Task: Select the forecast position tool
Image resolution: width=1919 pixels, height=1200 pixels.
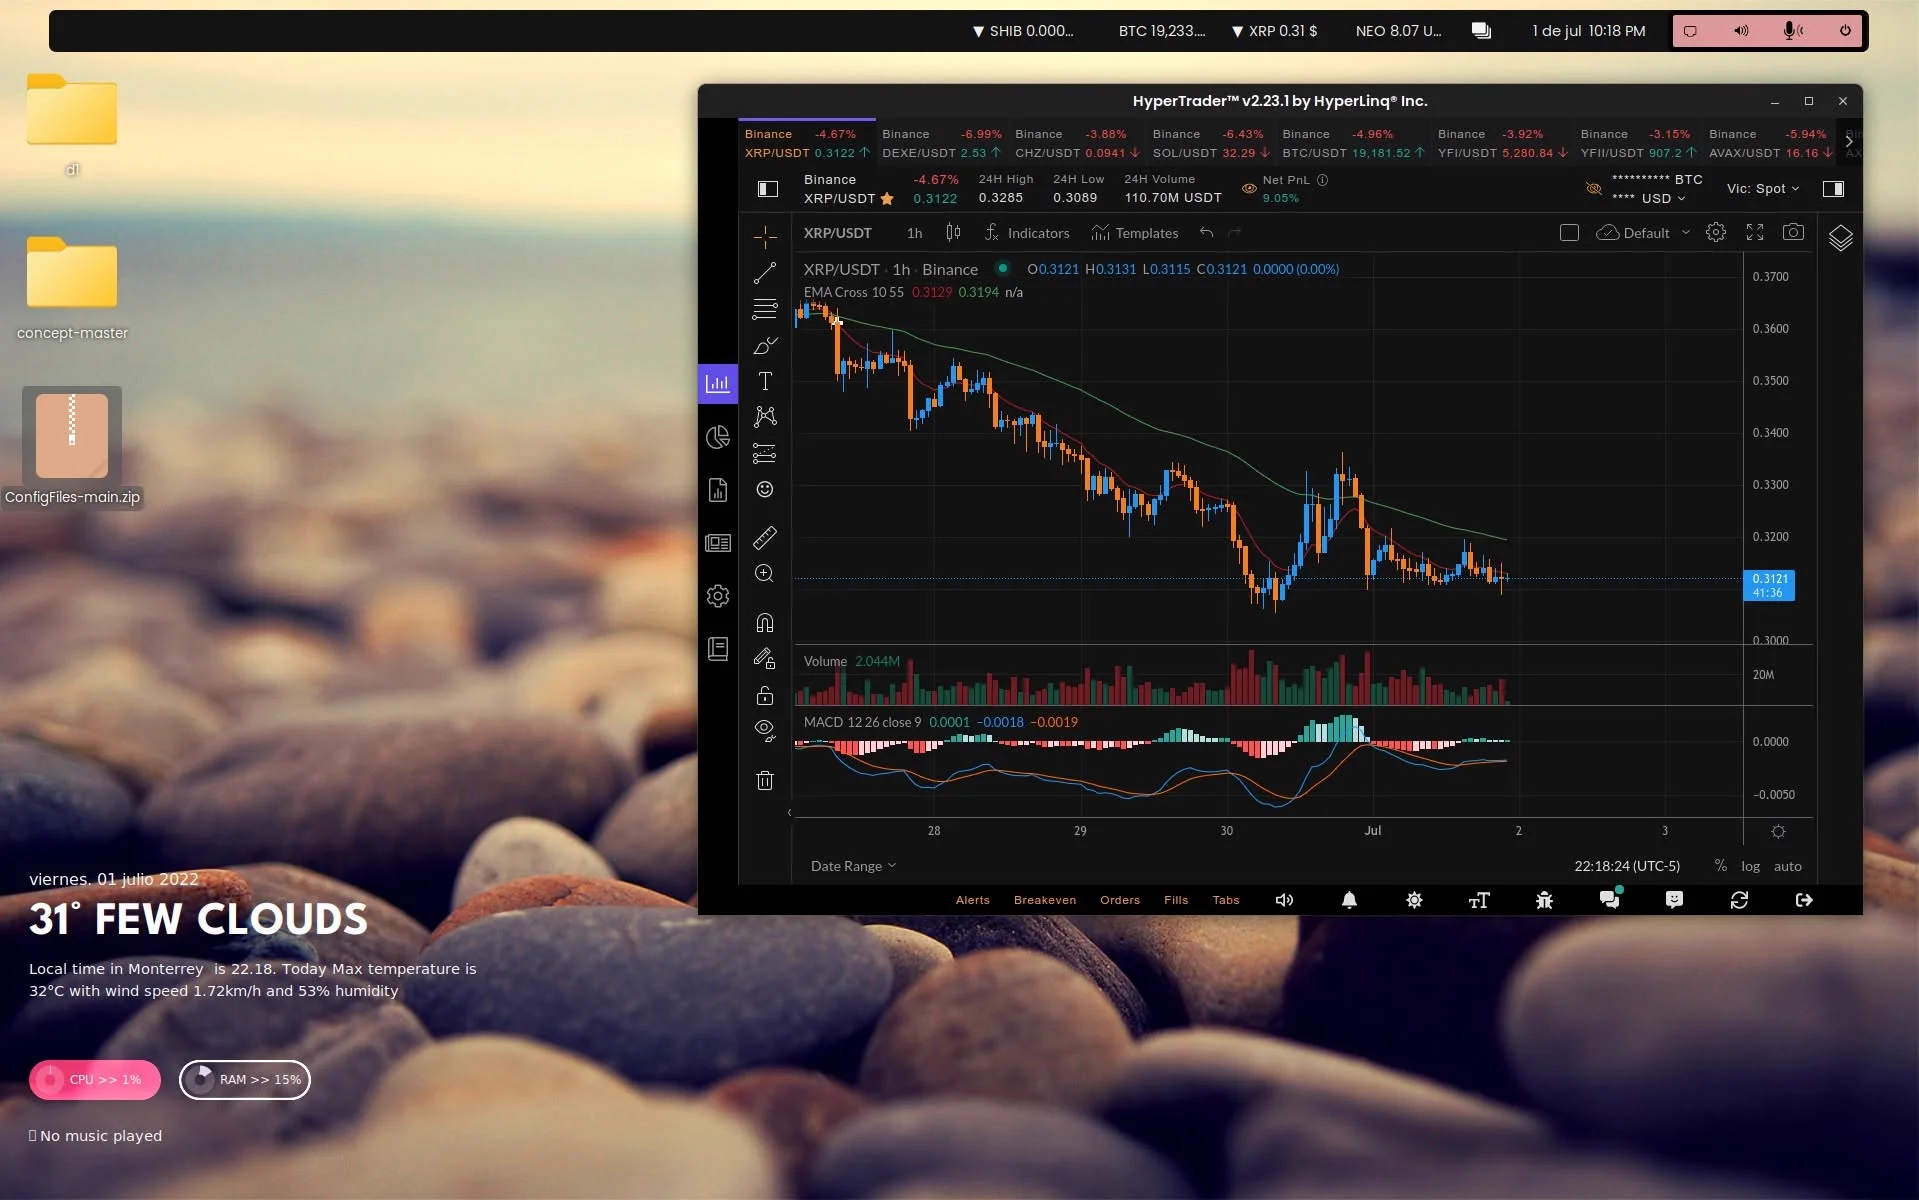Action: (765, 454)
